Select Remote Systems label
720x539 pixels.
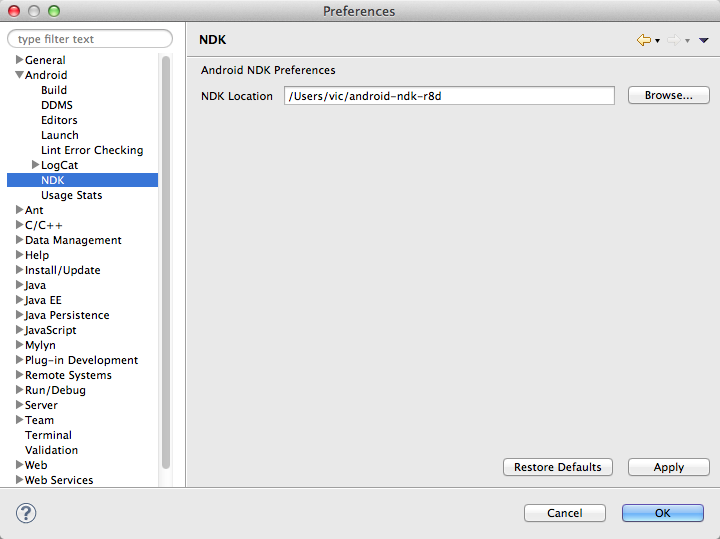[68, 375]
